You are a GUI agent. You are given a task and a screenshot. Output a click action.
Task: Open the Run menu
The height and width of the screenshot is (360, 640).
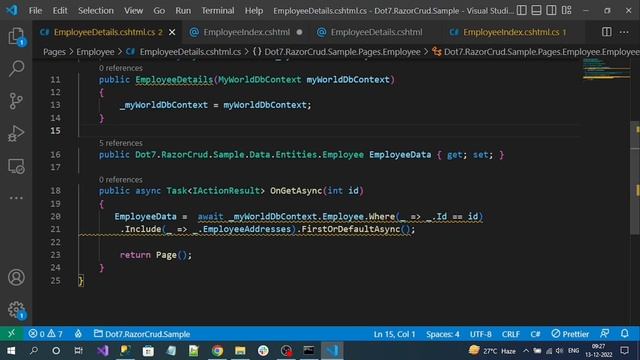[183, 11]
